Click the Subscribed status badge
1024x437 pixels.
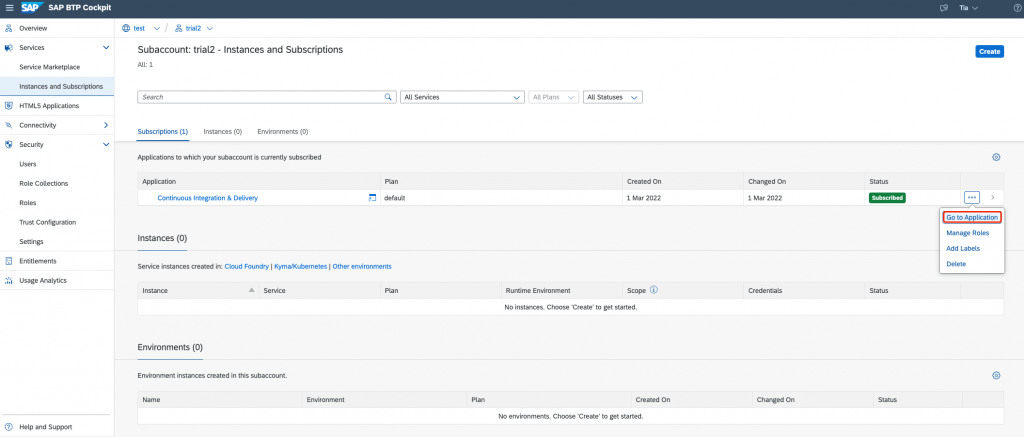887,197
